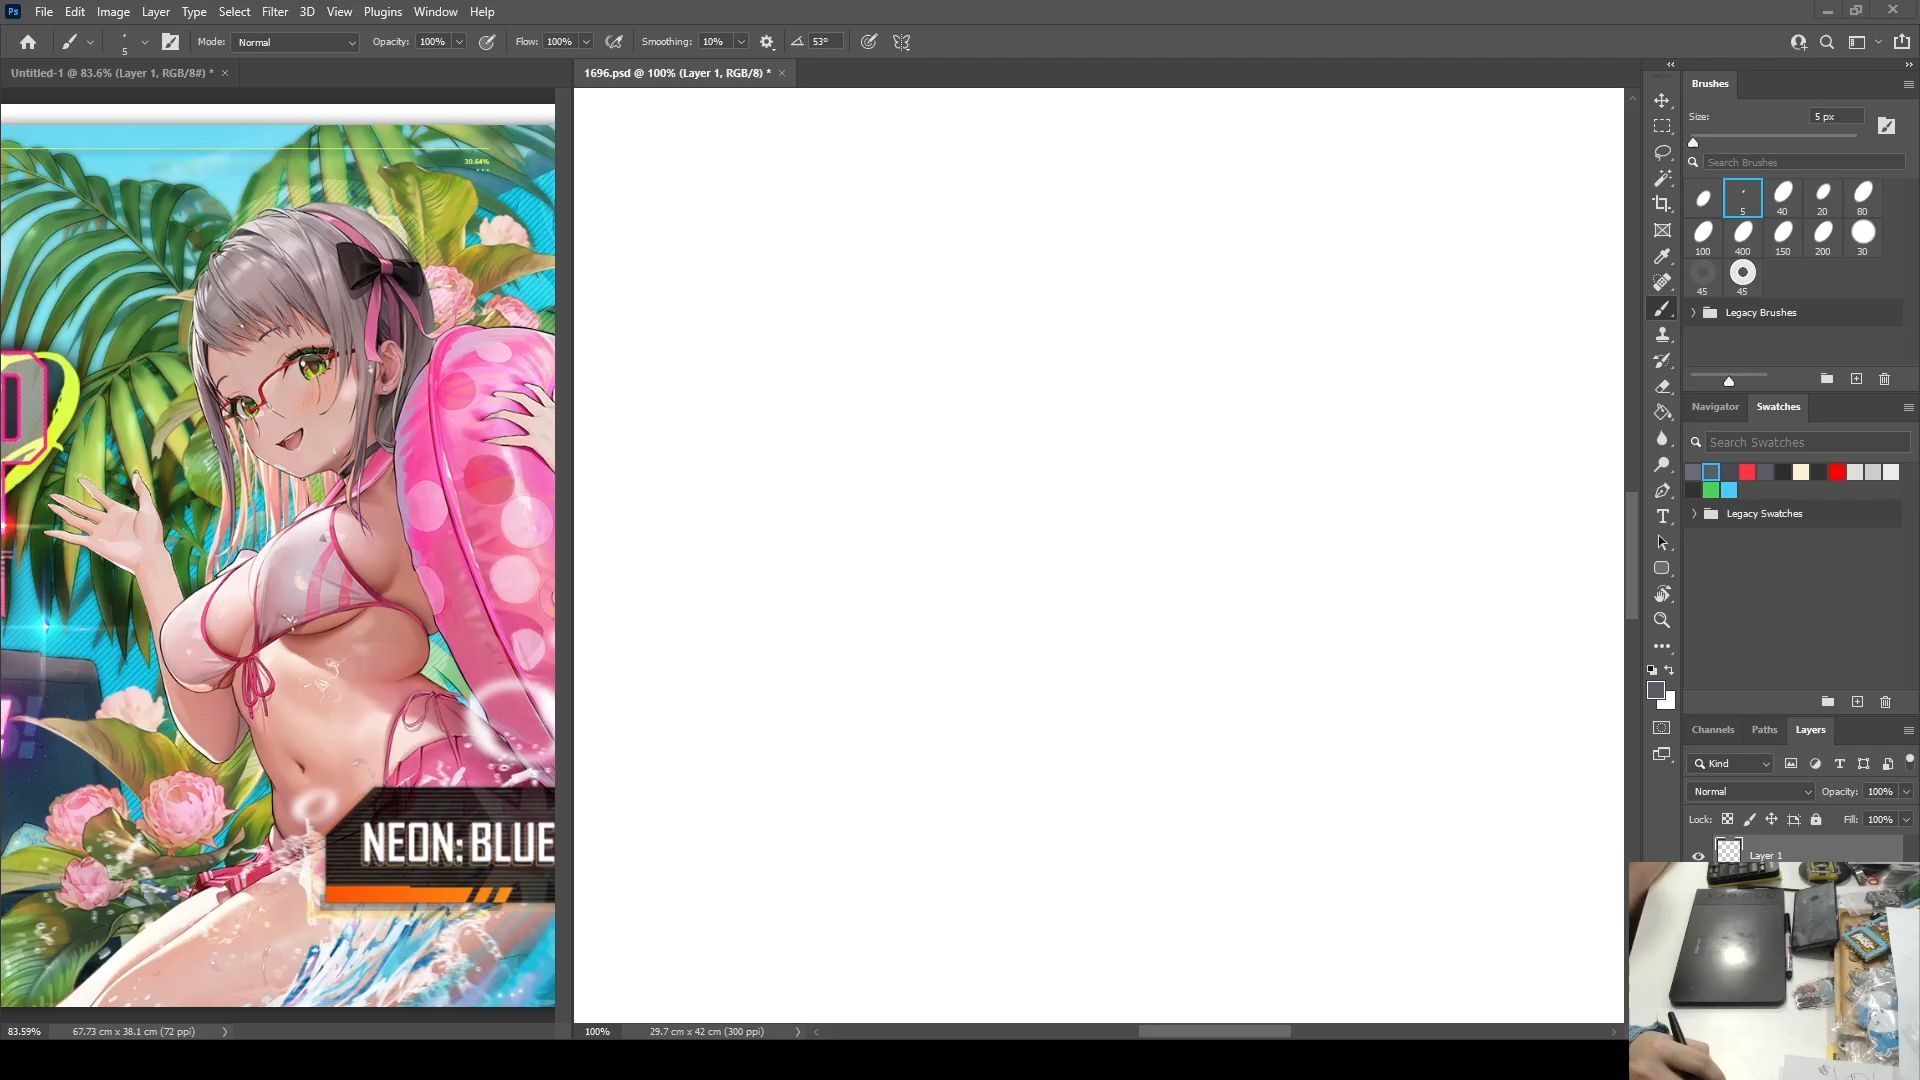
Task: Toggle lock transparent pixels
Action: (x=1727, y=819)
